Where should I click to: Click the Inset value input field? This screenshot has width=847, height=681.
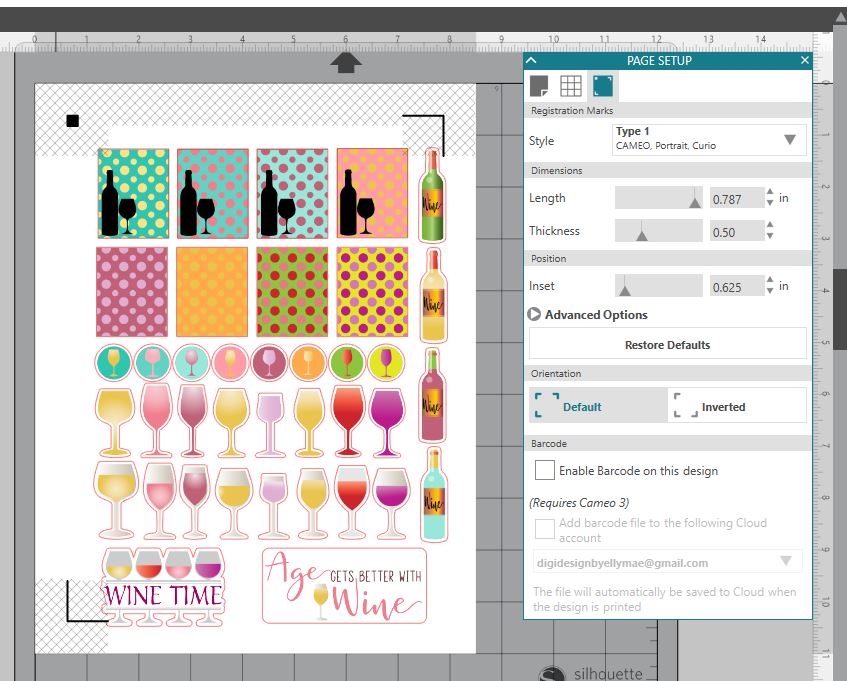pos(734,287)
